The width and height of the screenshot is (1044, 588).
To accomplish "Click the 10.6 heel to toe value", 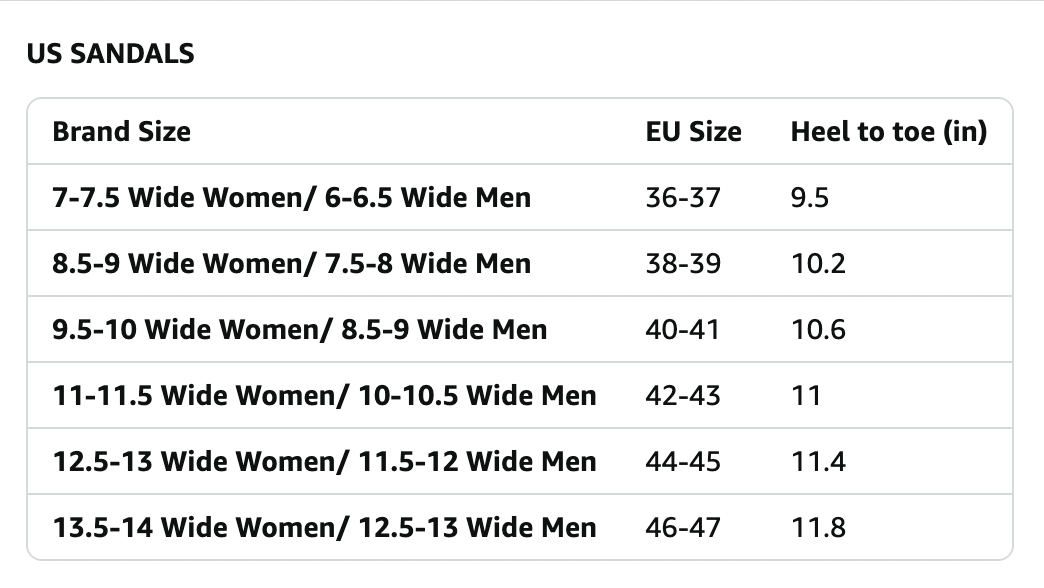I will coord(818,329).
